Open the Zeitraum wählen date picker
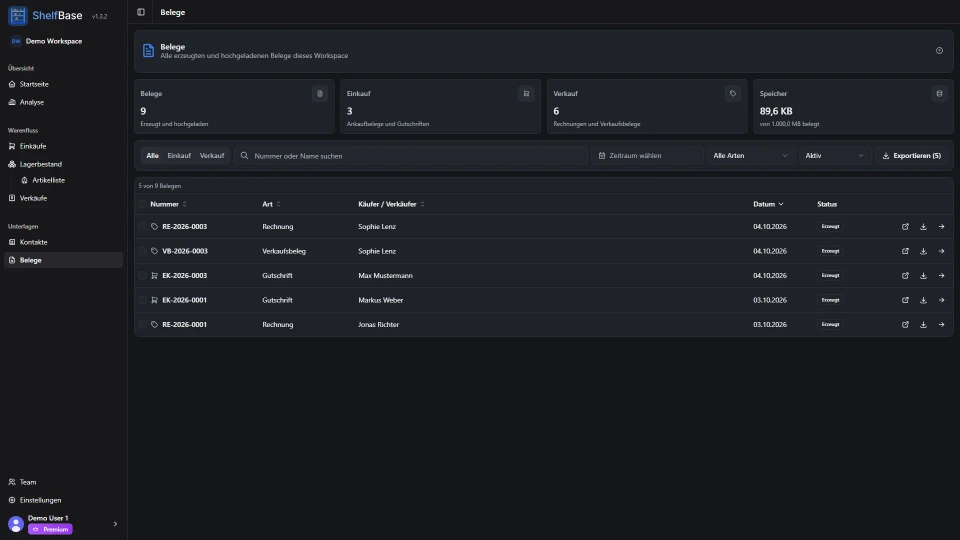The width and height of the screenshot is (960, 540). click(x=647, y=156)
